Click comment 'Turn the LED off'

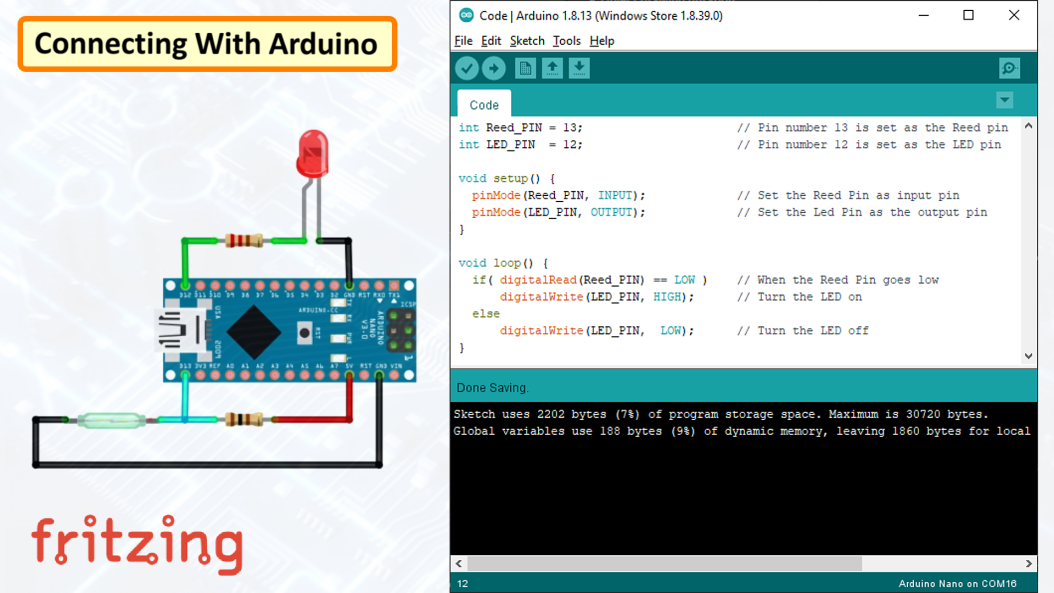coord(803,331)
